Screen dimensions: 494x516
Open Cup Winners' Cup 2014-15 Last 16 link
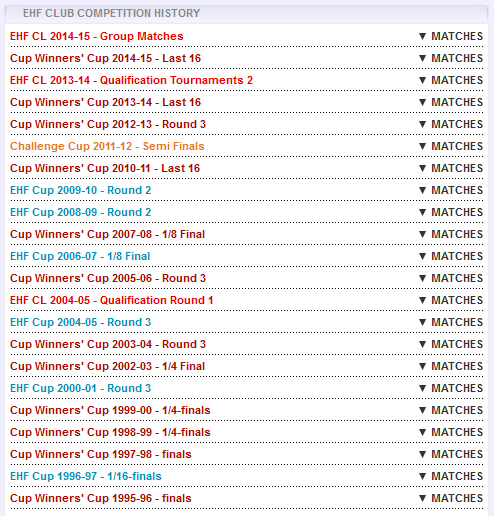coord(105,58)
